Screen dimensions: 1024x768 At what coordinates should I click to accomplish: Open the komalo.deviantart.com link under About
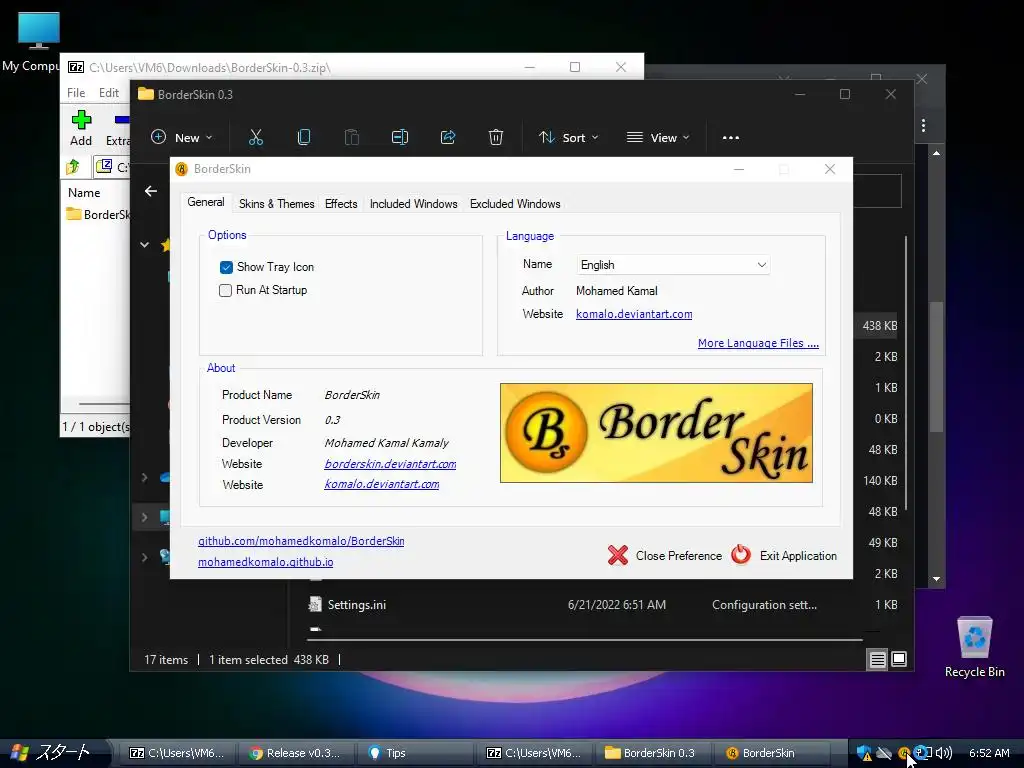click(x=381, y=484)
